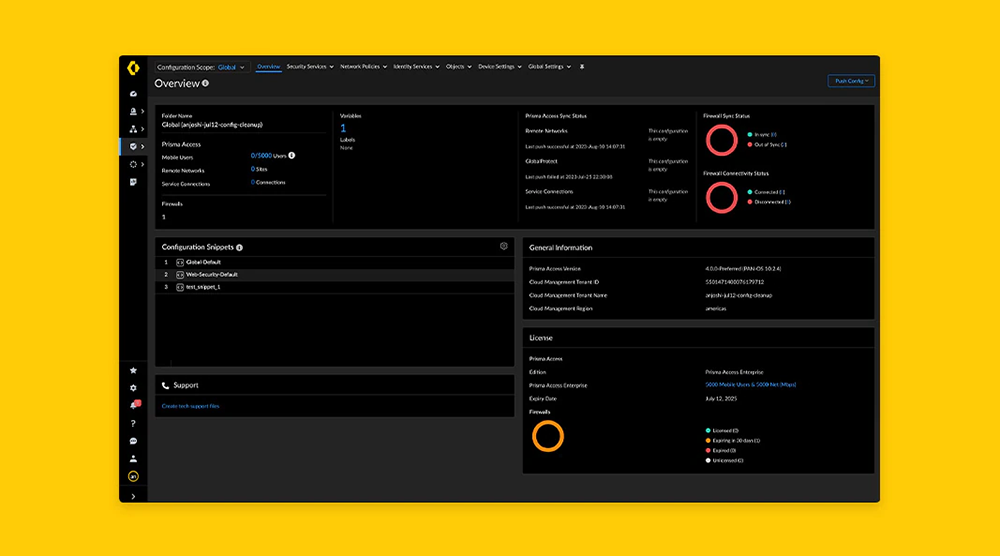Open the chat bubble icon in sidebar
The width and height of the screenshot is (1000, 556).
tap(133, 441)
